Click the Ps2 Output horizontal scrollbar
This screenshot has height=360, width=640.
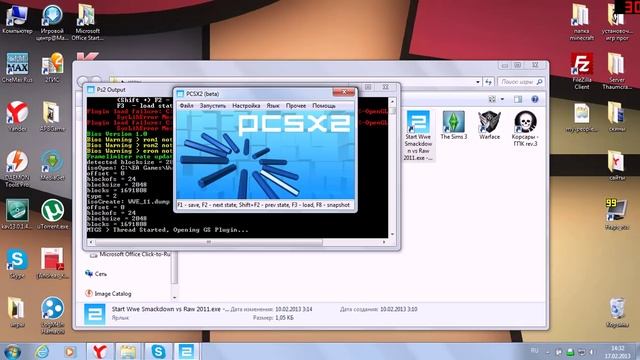[237, 242]
